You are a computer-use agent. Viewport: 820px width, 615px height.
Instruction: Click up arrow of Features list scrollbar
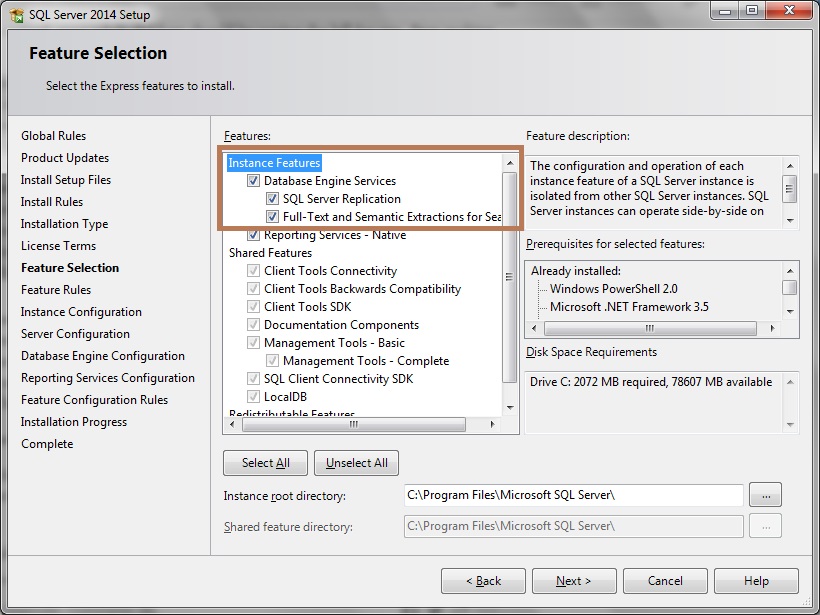click(x=510, y=163)
